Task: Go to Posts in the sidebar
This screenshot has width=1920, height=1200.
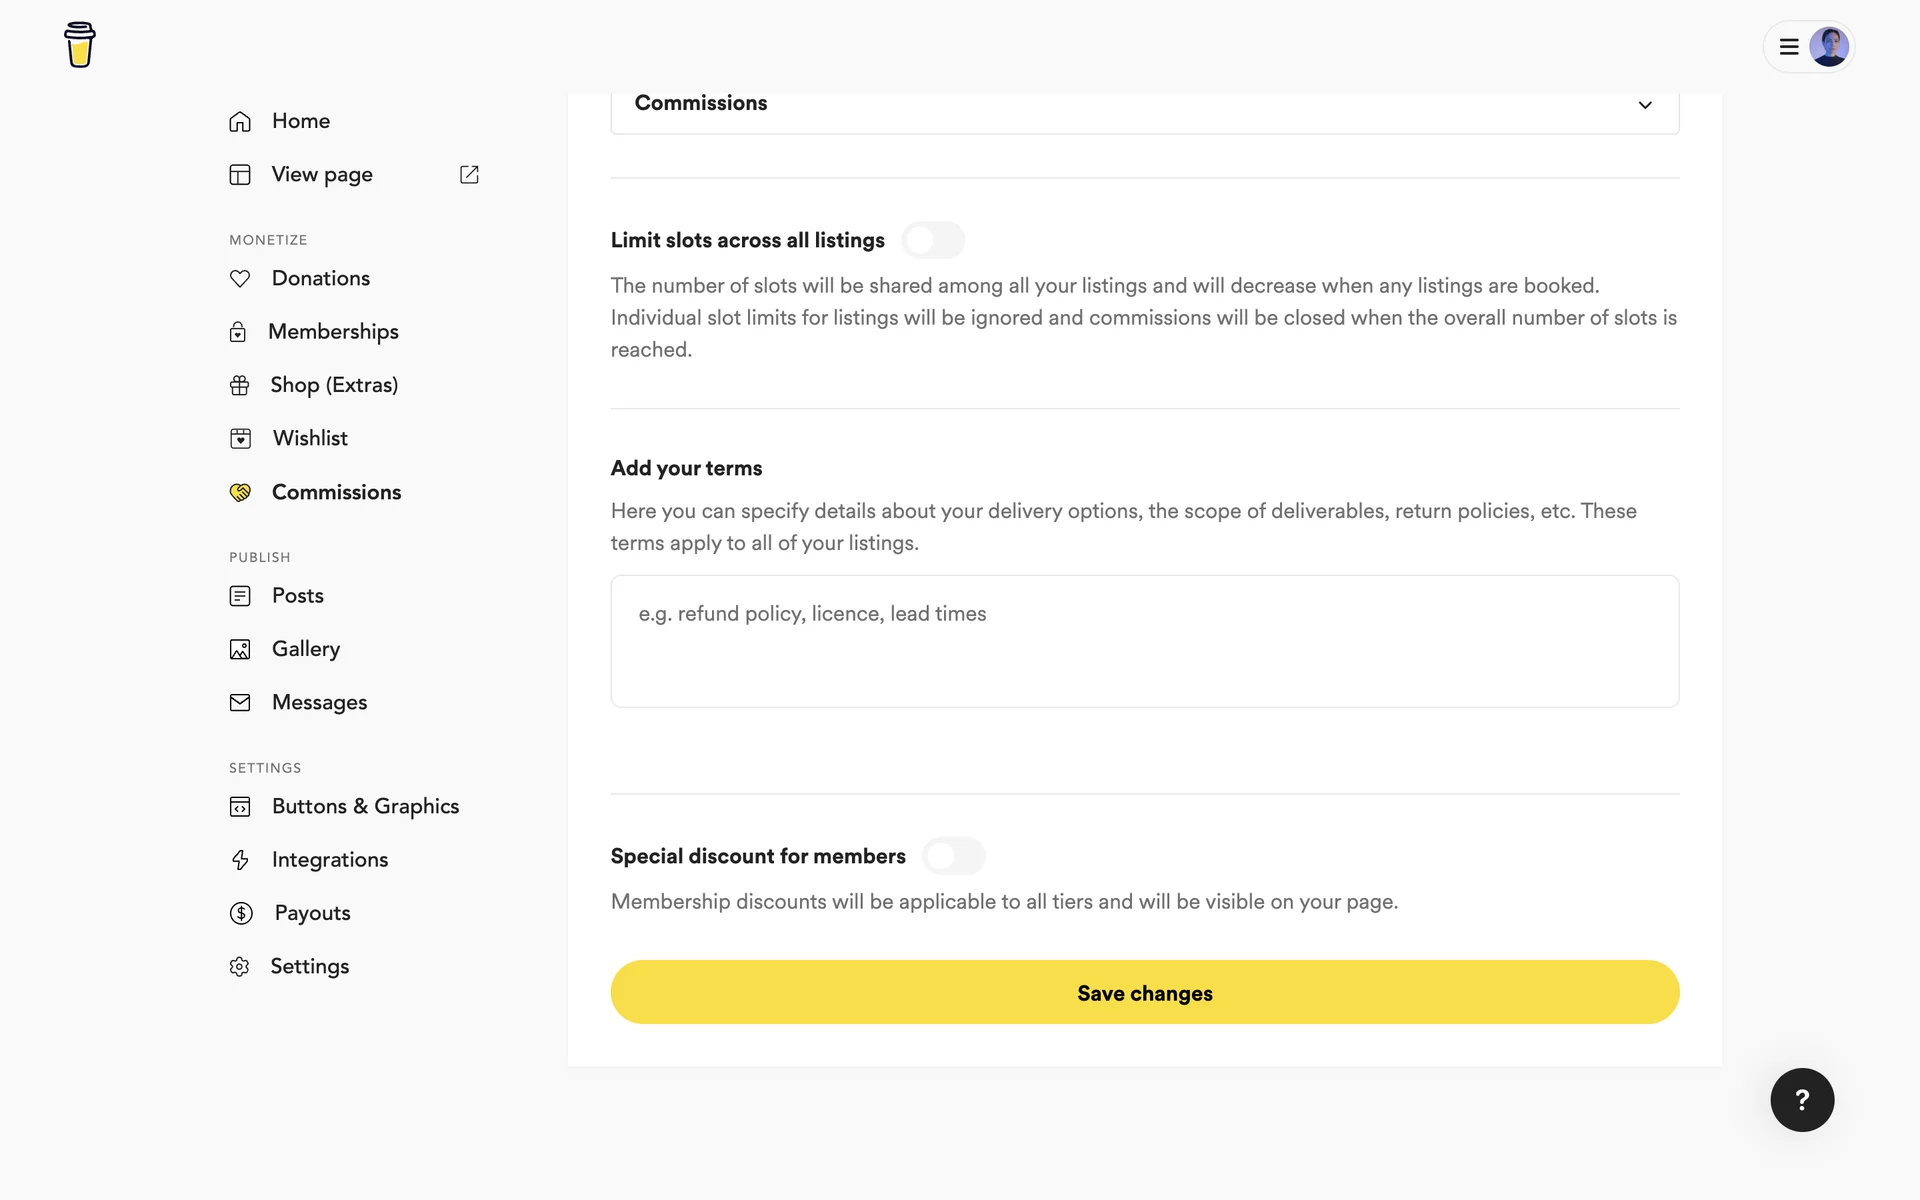Action: coord(298,596)
